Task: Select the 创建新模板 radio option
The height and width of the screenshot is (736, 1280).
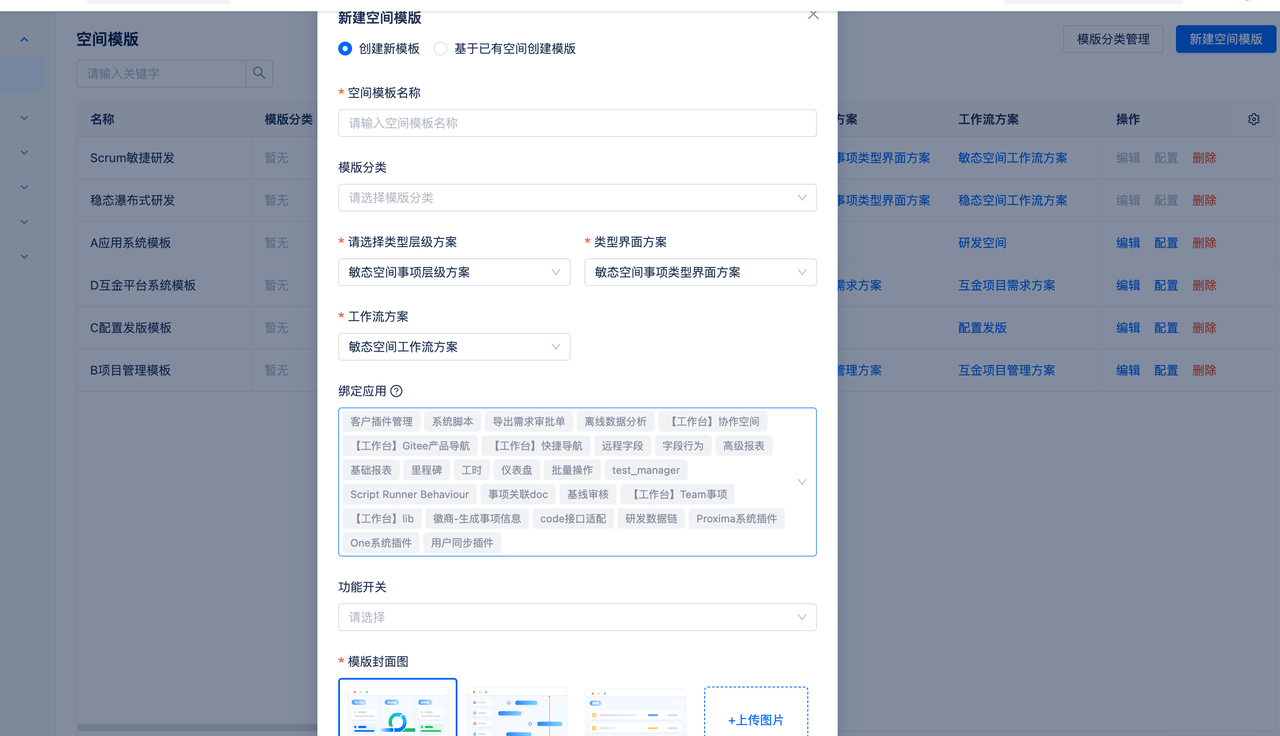Action: 345,48
